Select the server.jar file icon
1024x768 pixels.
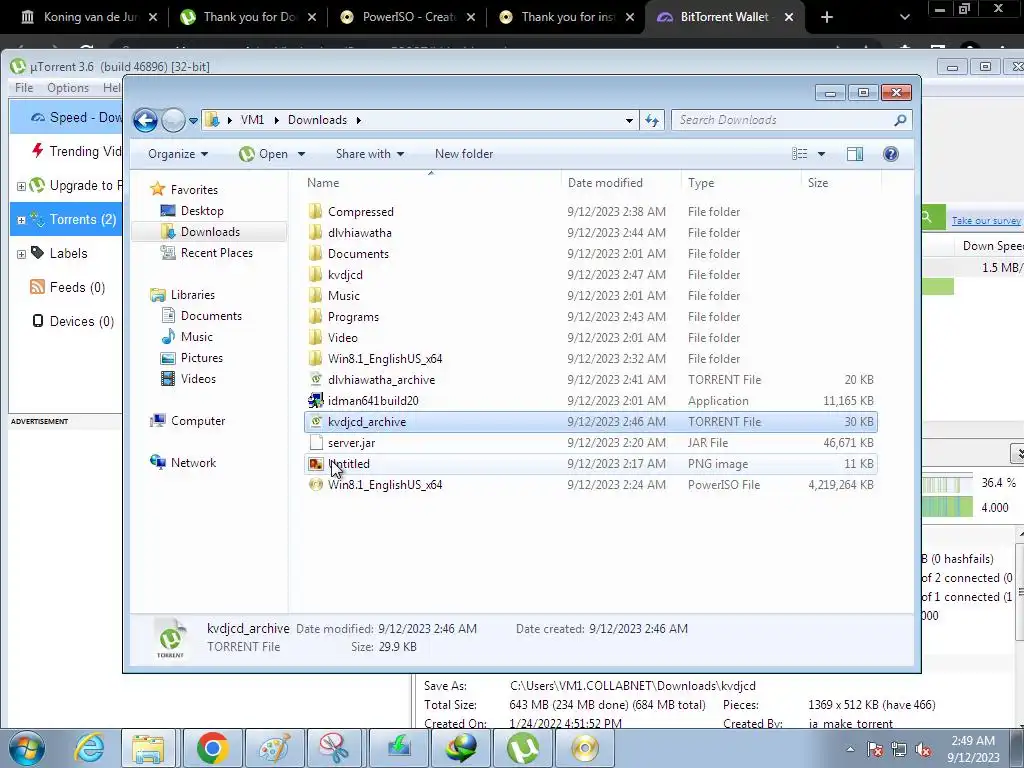[315, 443]
